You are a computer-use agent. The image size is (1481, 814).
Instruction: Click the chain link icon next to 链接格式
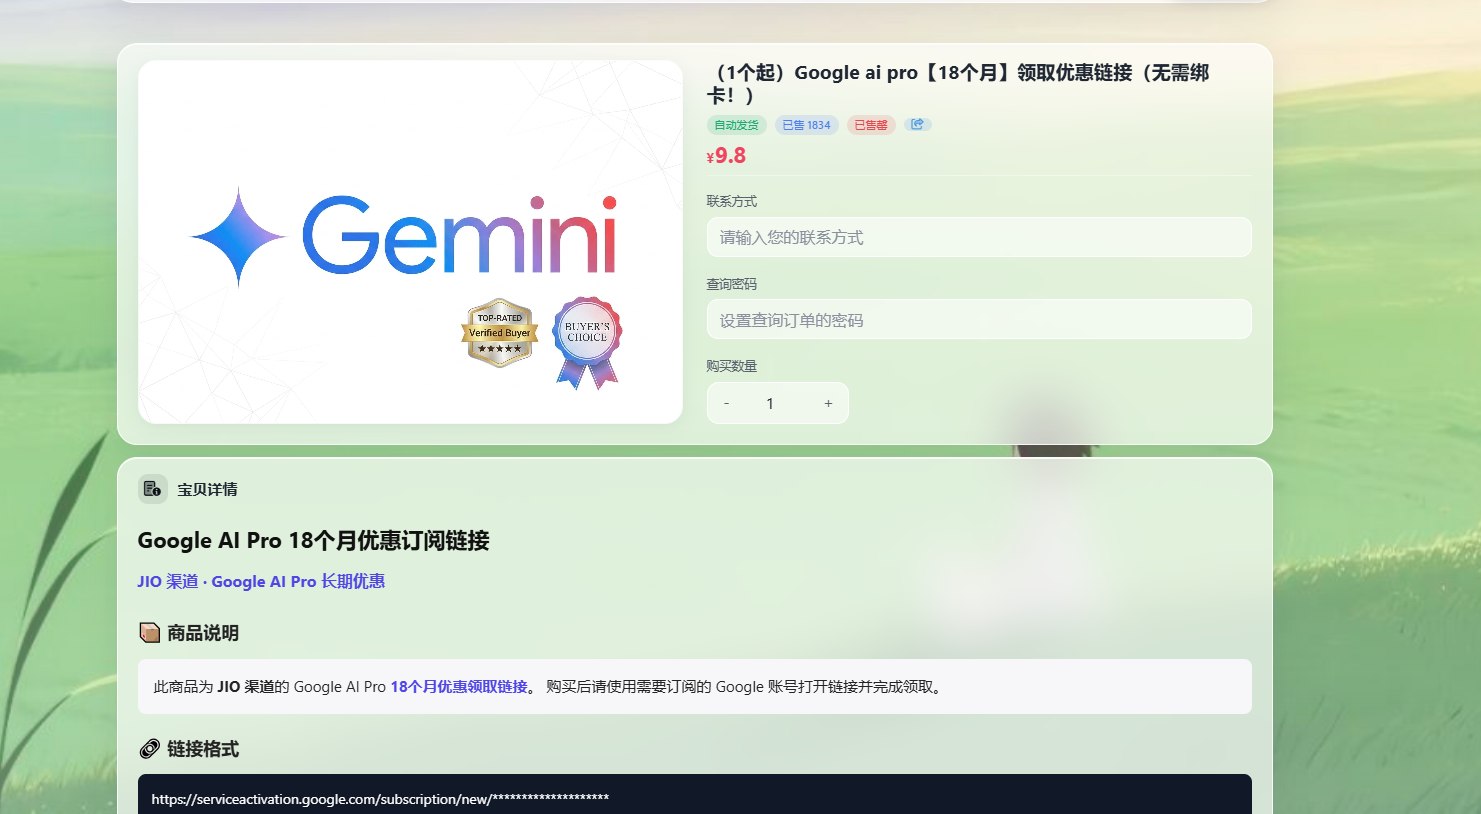pos(149,749)
